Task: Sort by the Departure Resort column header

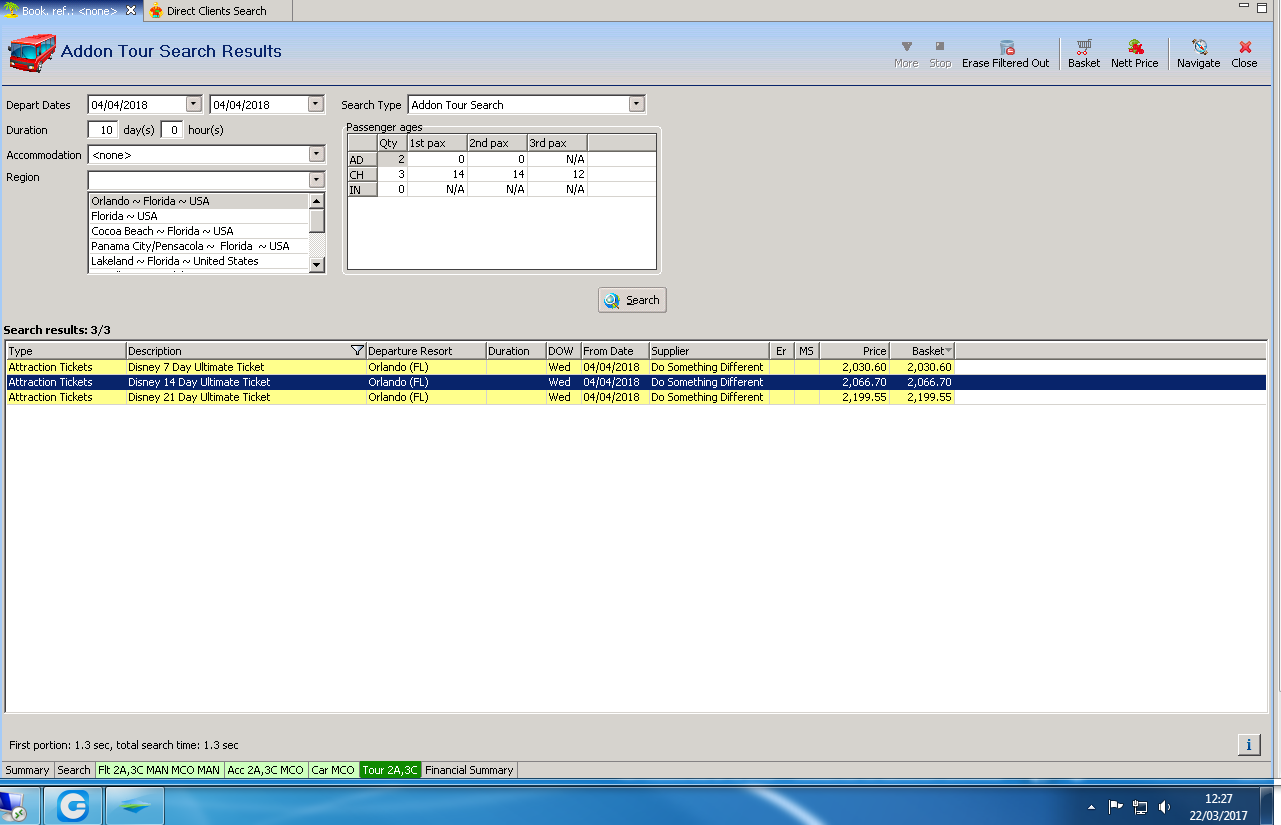Action: 426,351
